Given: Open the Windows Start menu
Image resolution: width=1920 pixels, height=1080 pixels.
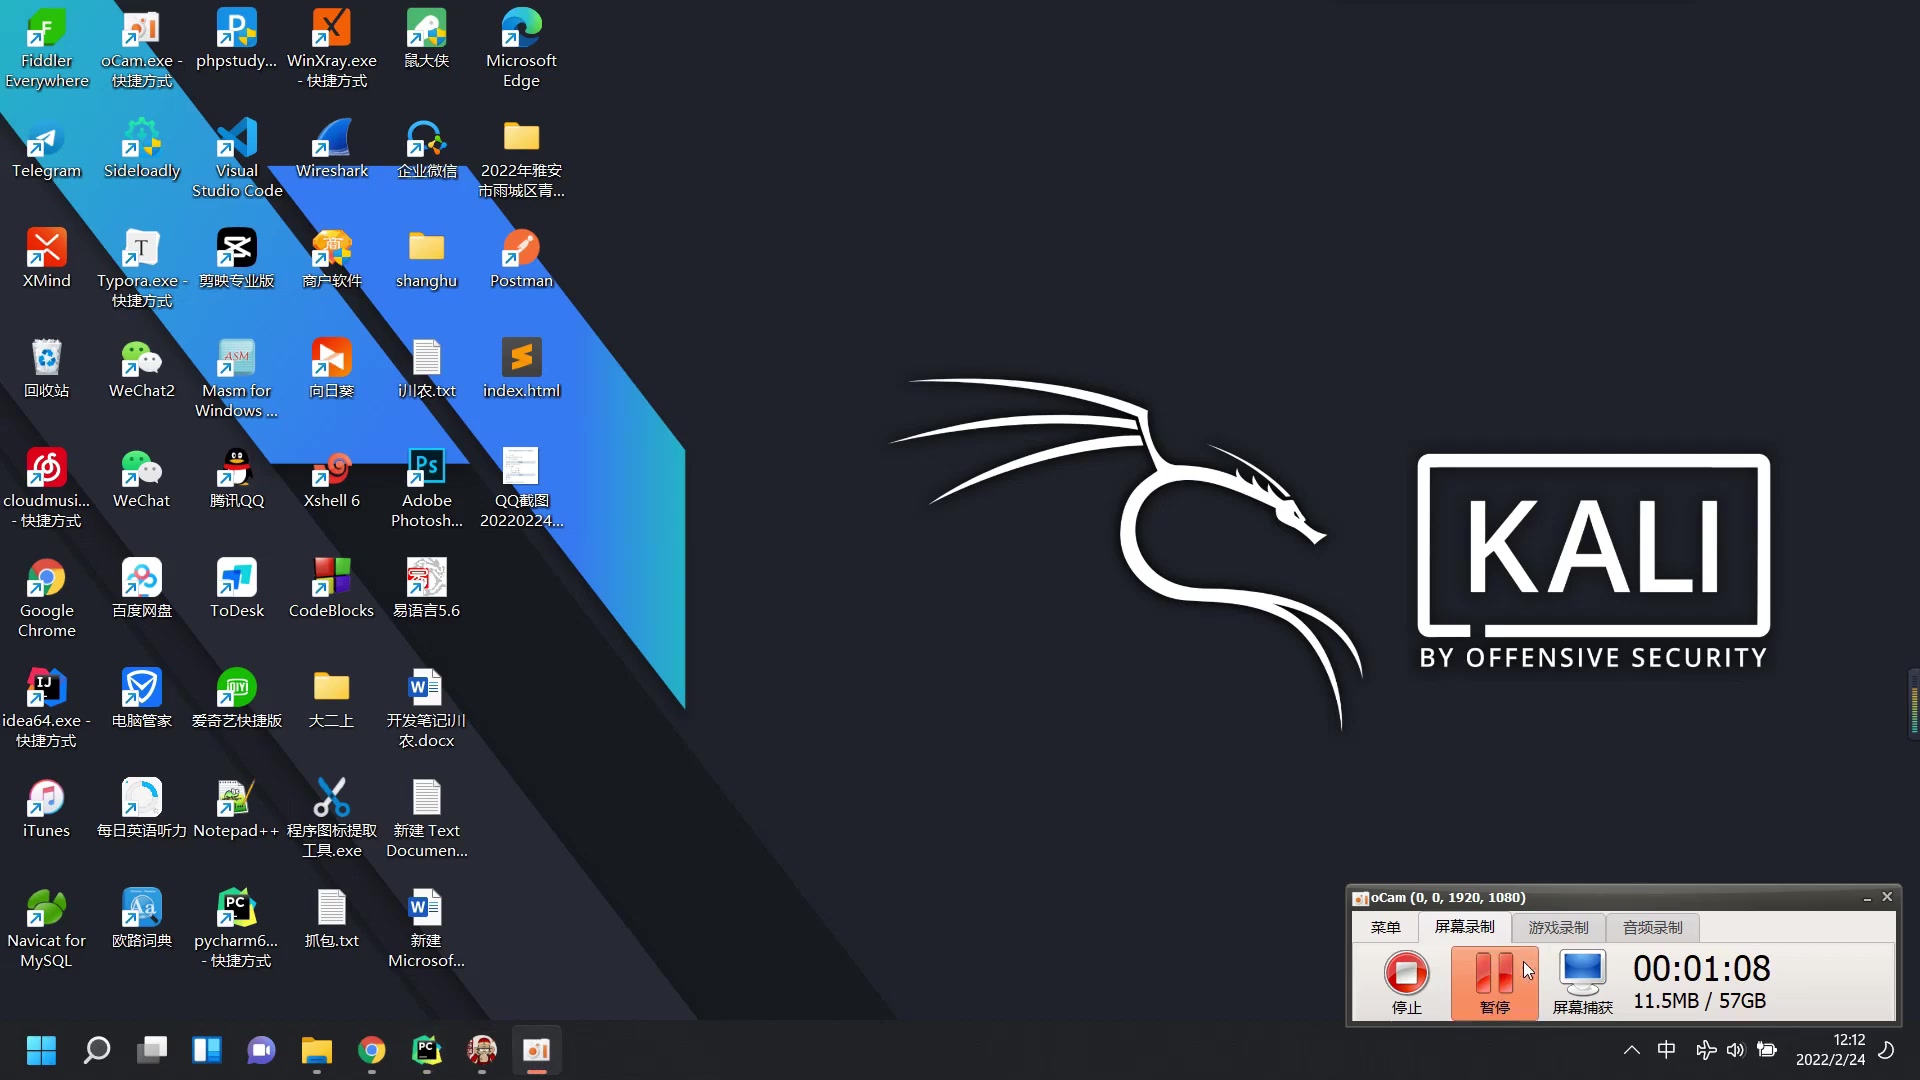Looking at the screenshot, I should 41,1050.
